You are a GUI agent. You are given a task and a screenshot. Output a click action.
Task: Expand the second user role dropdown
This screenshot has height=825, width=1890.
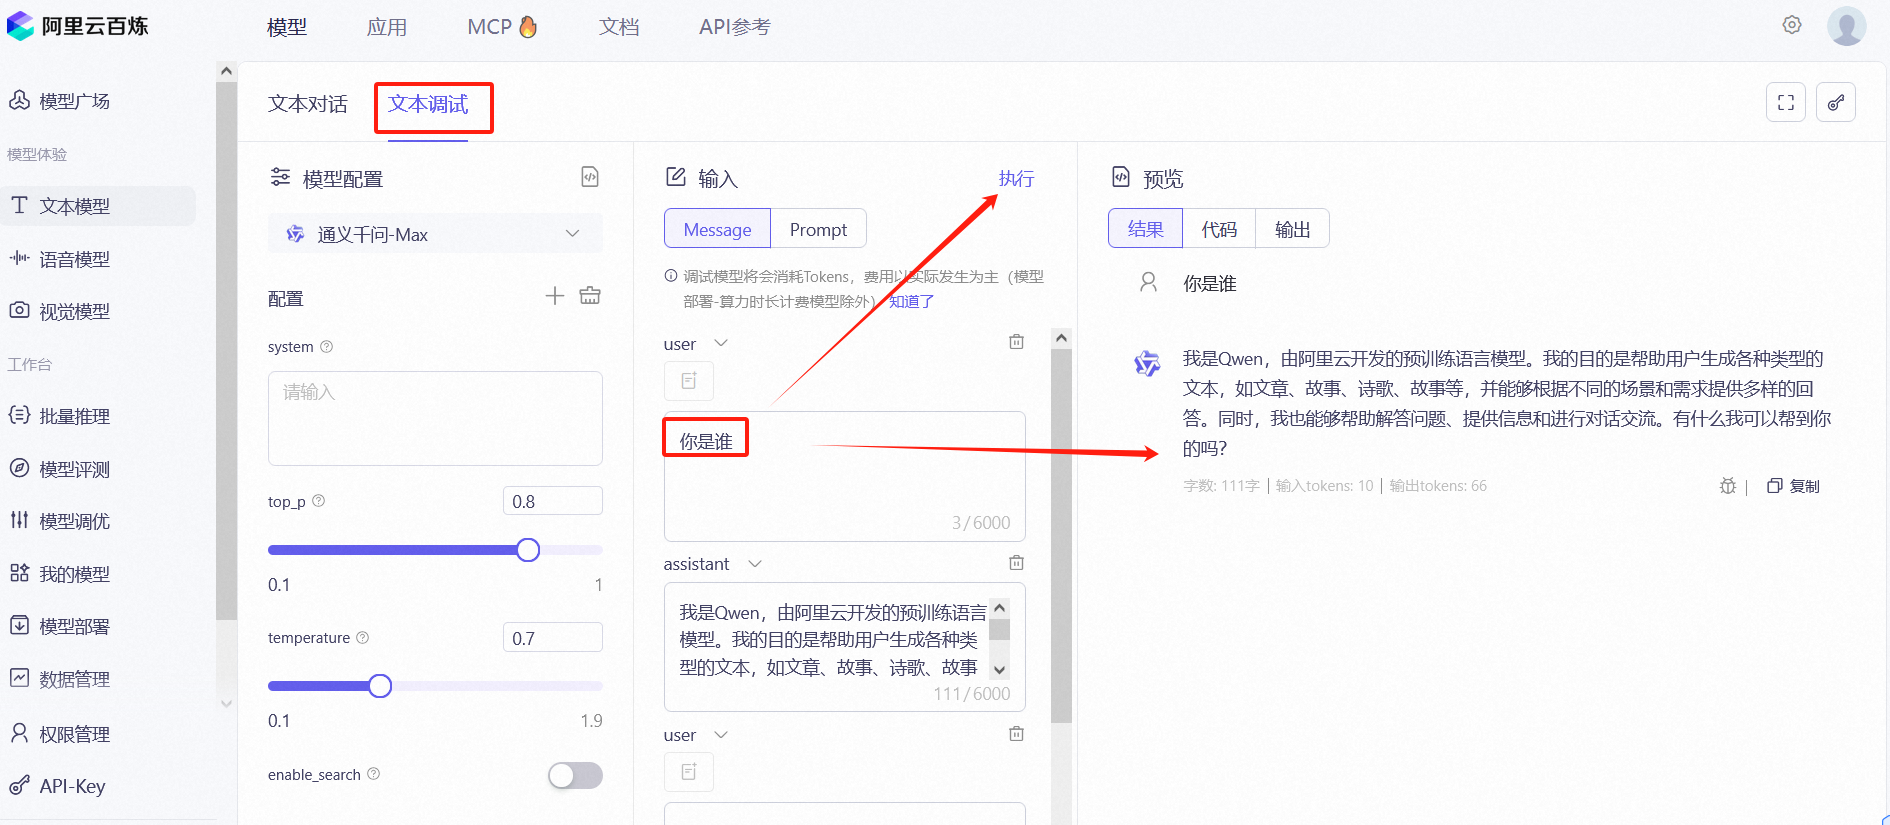tap(721, 735)
